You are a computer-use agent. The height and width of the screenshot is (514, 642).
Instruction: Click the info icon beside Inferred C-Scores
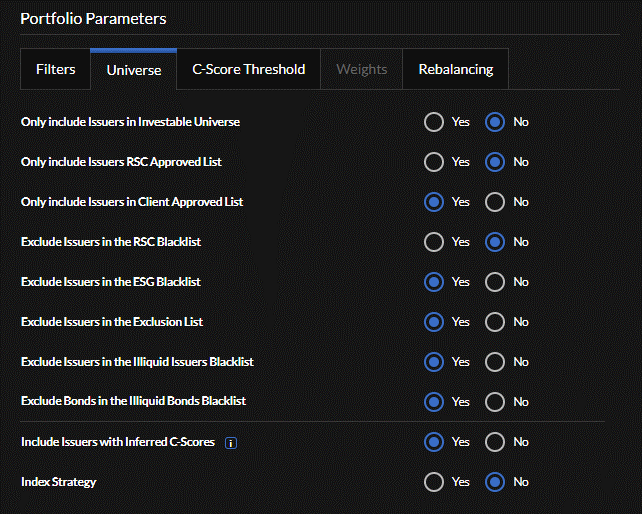[231, 442]
